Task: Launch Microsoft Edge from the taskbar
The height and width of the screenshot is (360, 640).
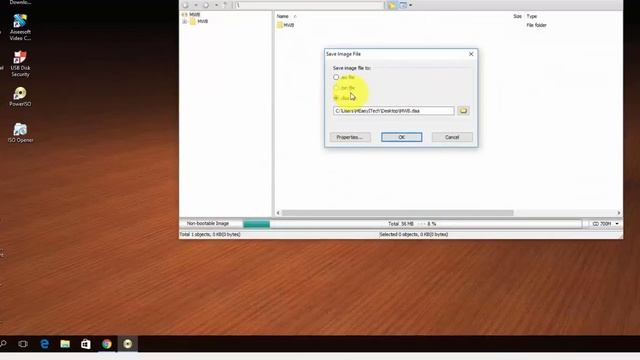Action: (x=44, y=344)
